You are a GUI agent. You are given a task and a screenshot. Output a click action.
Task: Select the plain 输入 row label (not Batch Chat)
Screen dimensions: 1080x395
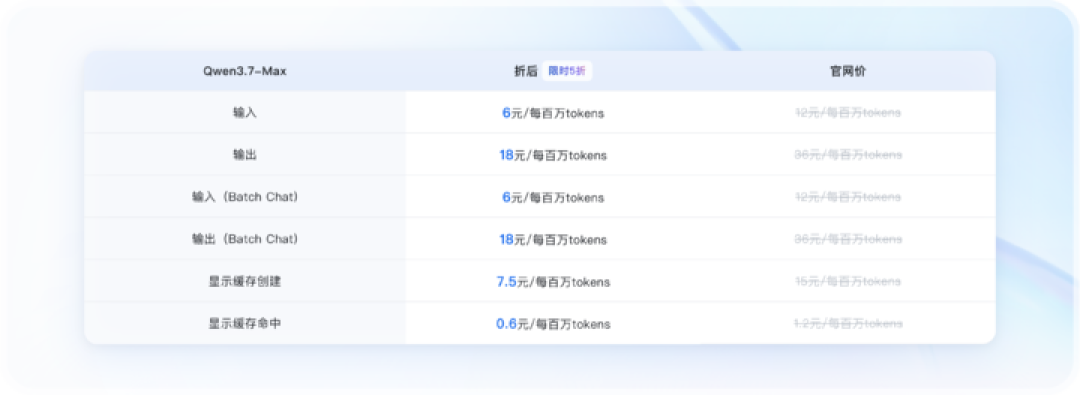pos(245,112)
